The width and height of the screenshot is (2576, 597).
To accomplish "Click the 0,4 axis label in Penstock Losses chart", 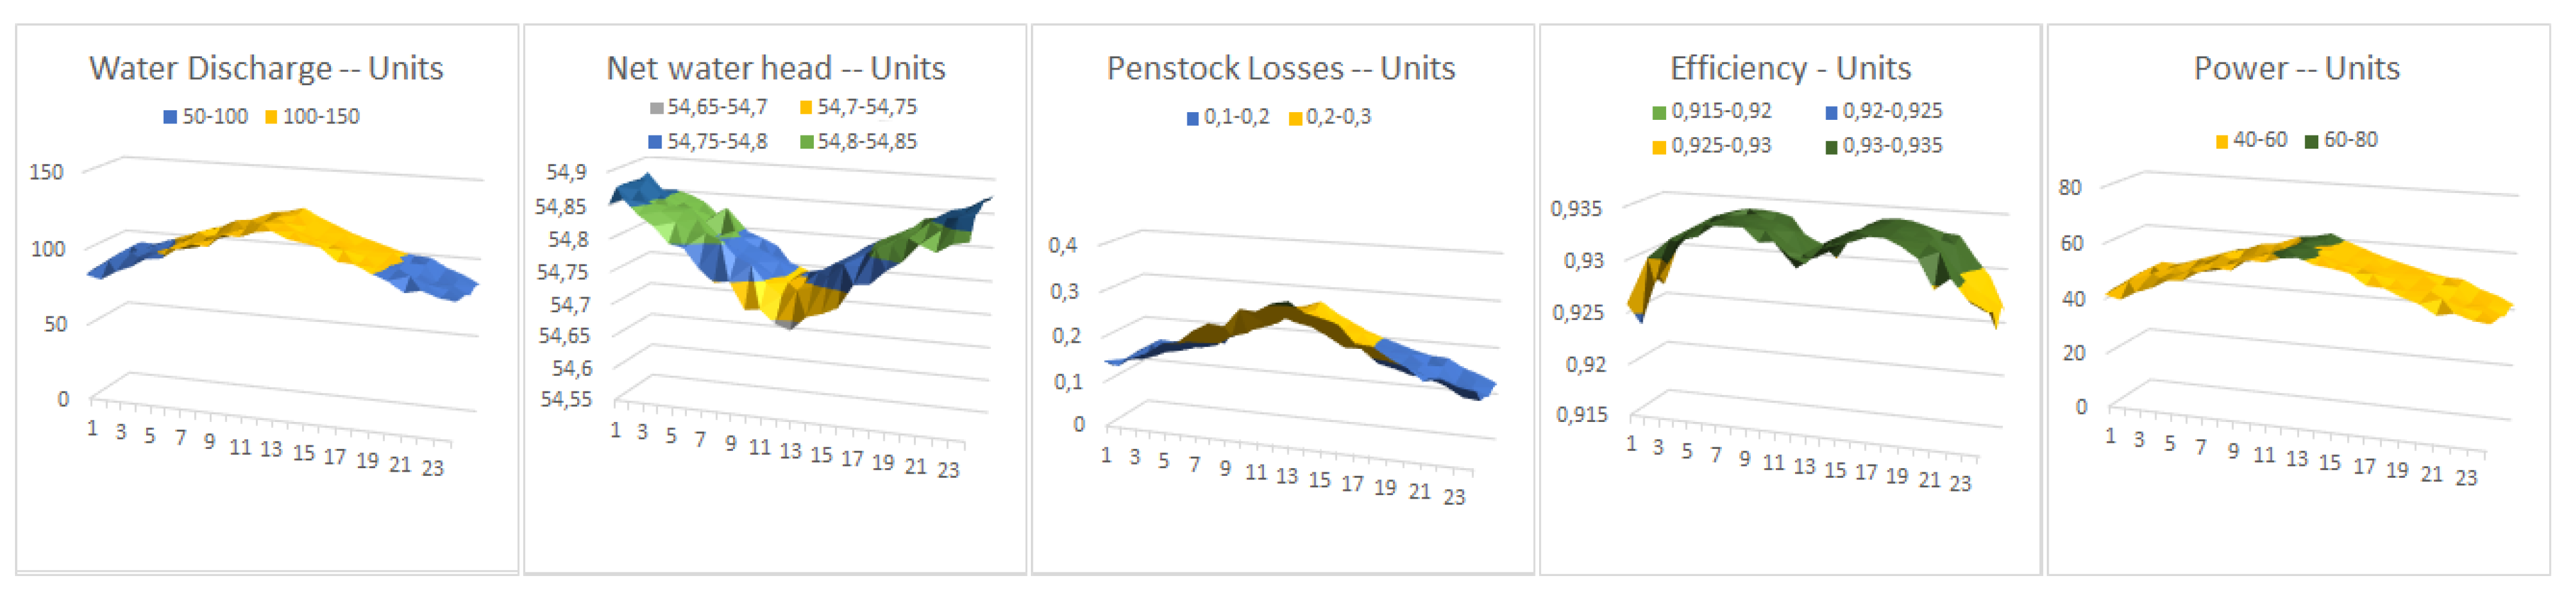I will [1063, 245].
